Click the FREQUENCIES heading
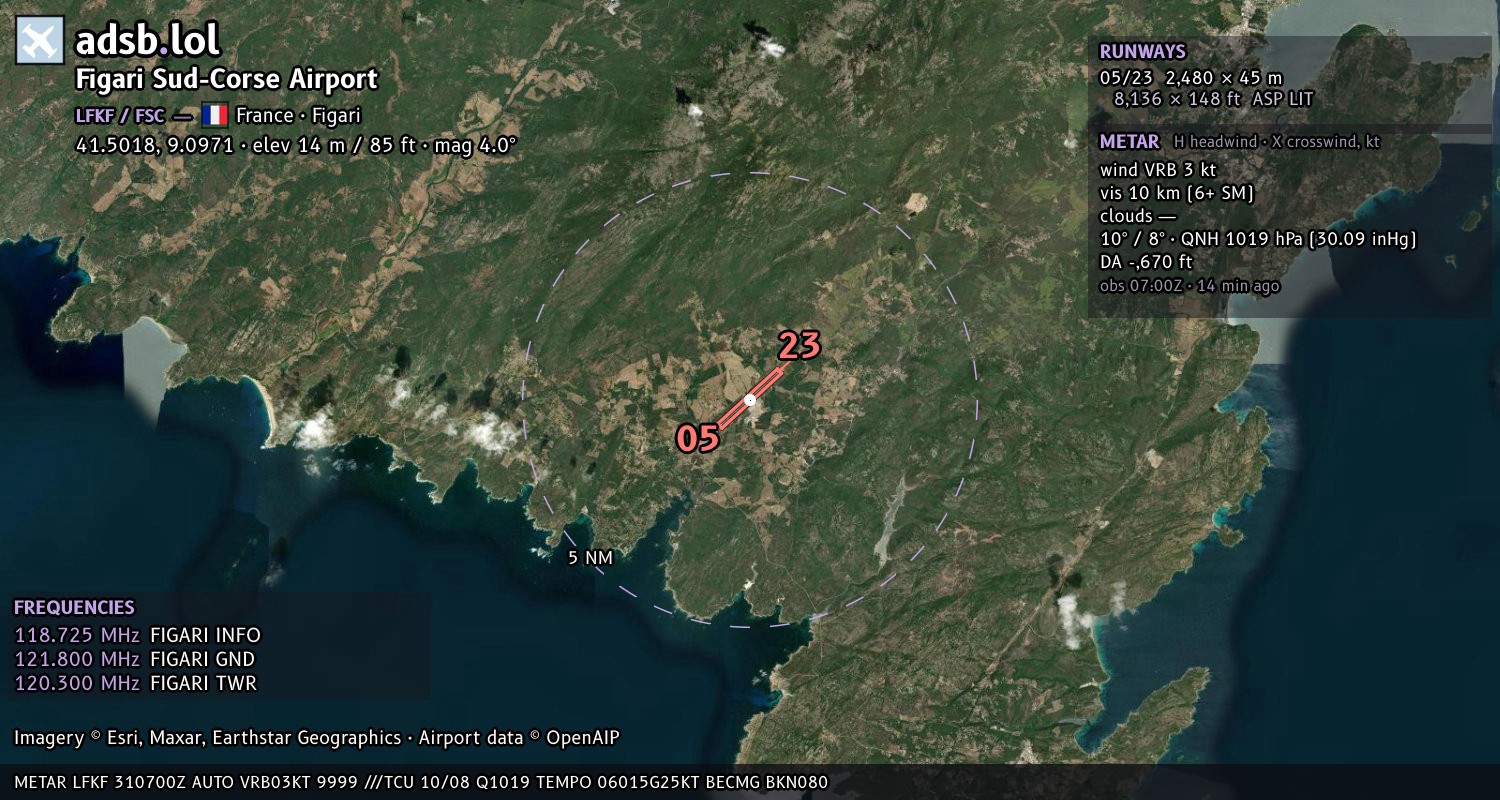 (74, 608)
